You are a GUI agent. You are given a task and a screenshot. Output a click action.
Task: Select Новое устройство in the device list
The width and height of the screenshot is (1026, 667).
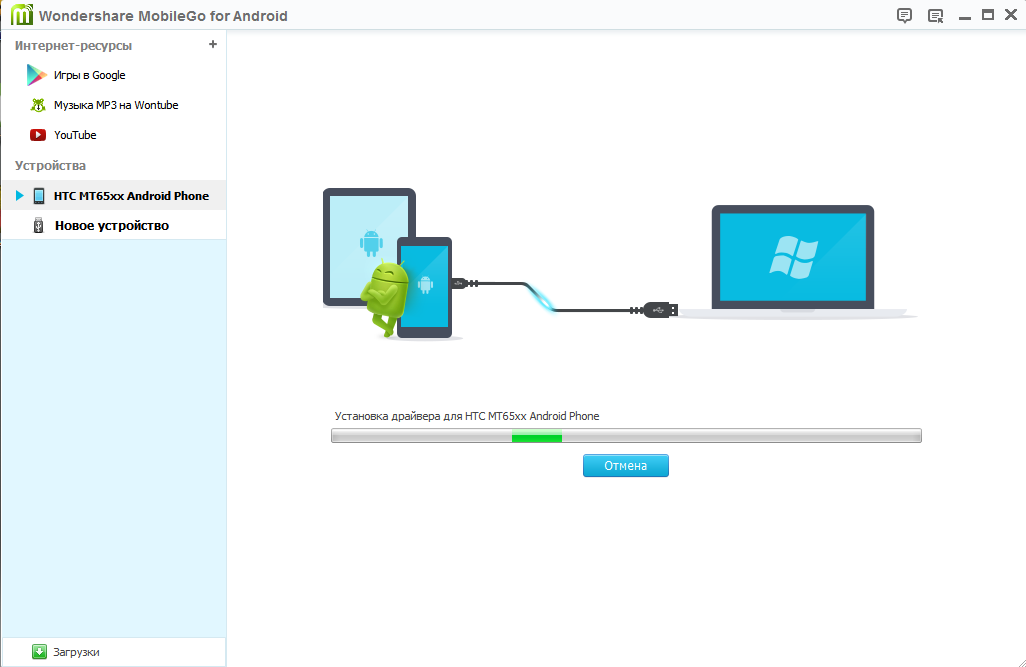111,226
